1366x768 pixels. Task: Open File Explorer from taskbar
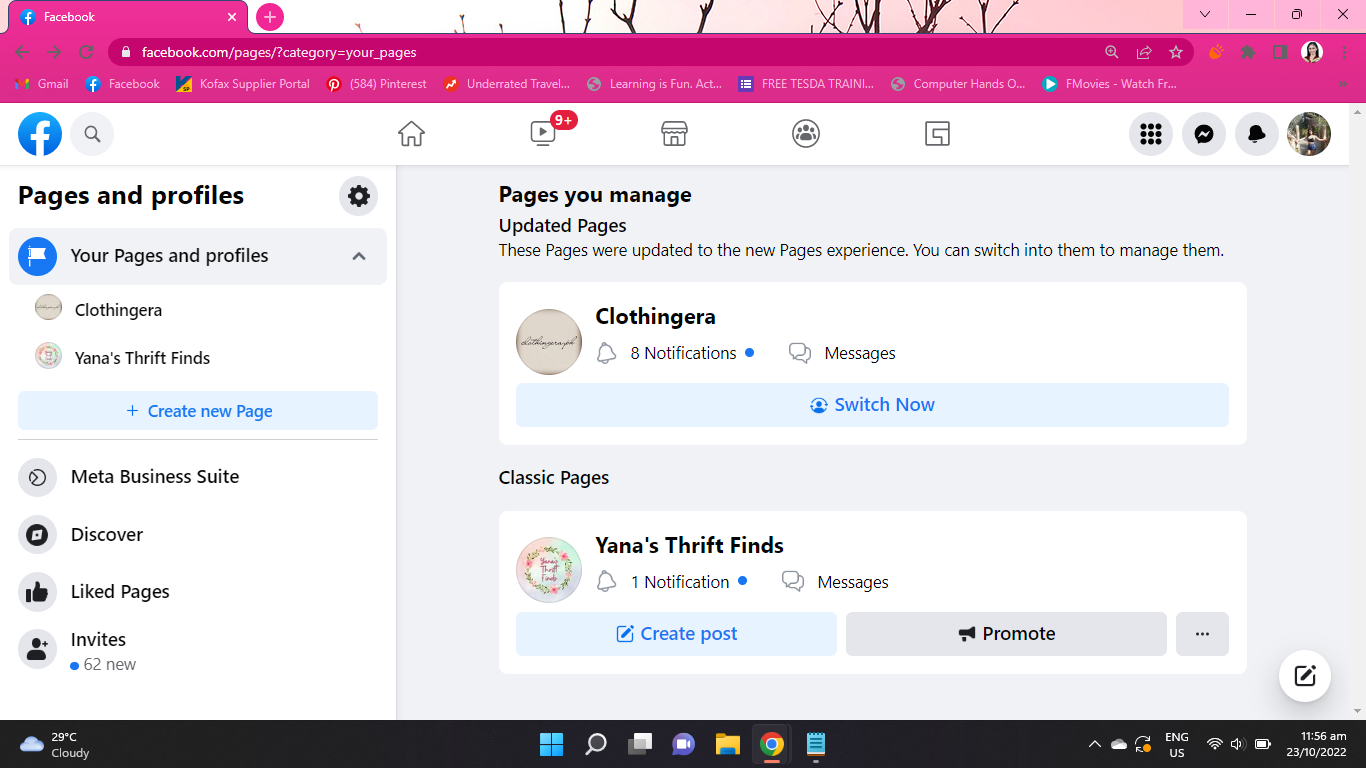[x=727, y=744]
